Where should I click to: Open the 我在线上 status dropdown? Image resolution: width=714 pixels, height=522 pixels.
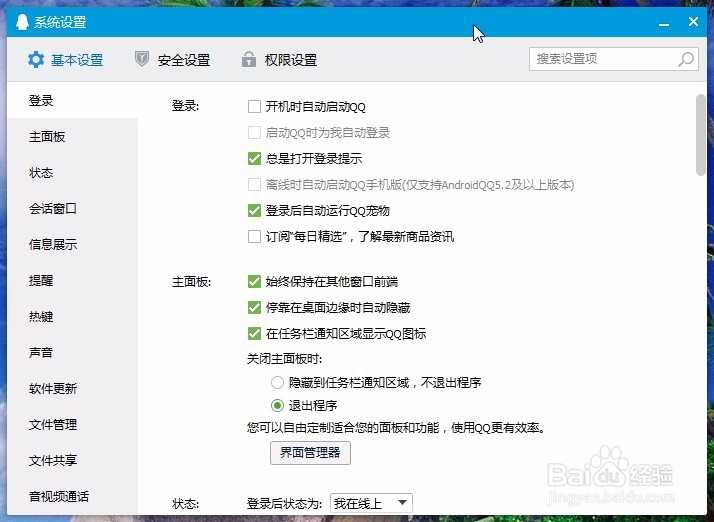(x=371, y=503)
